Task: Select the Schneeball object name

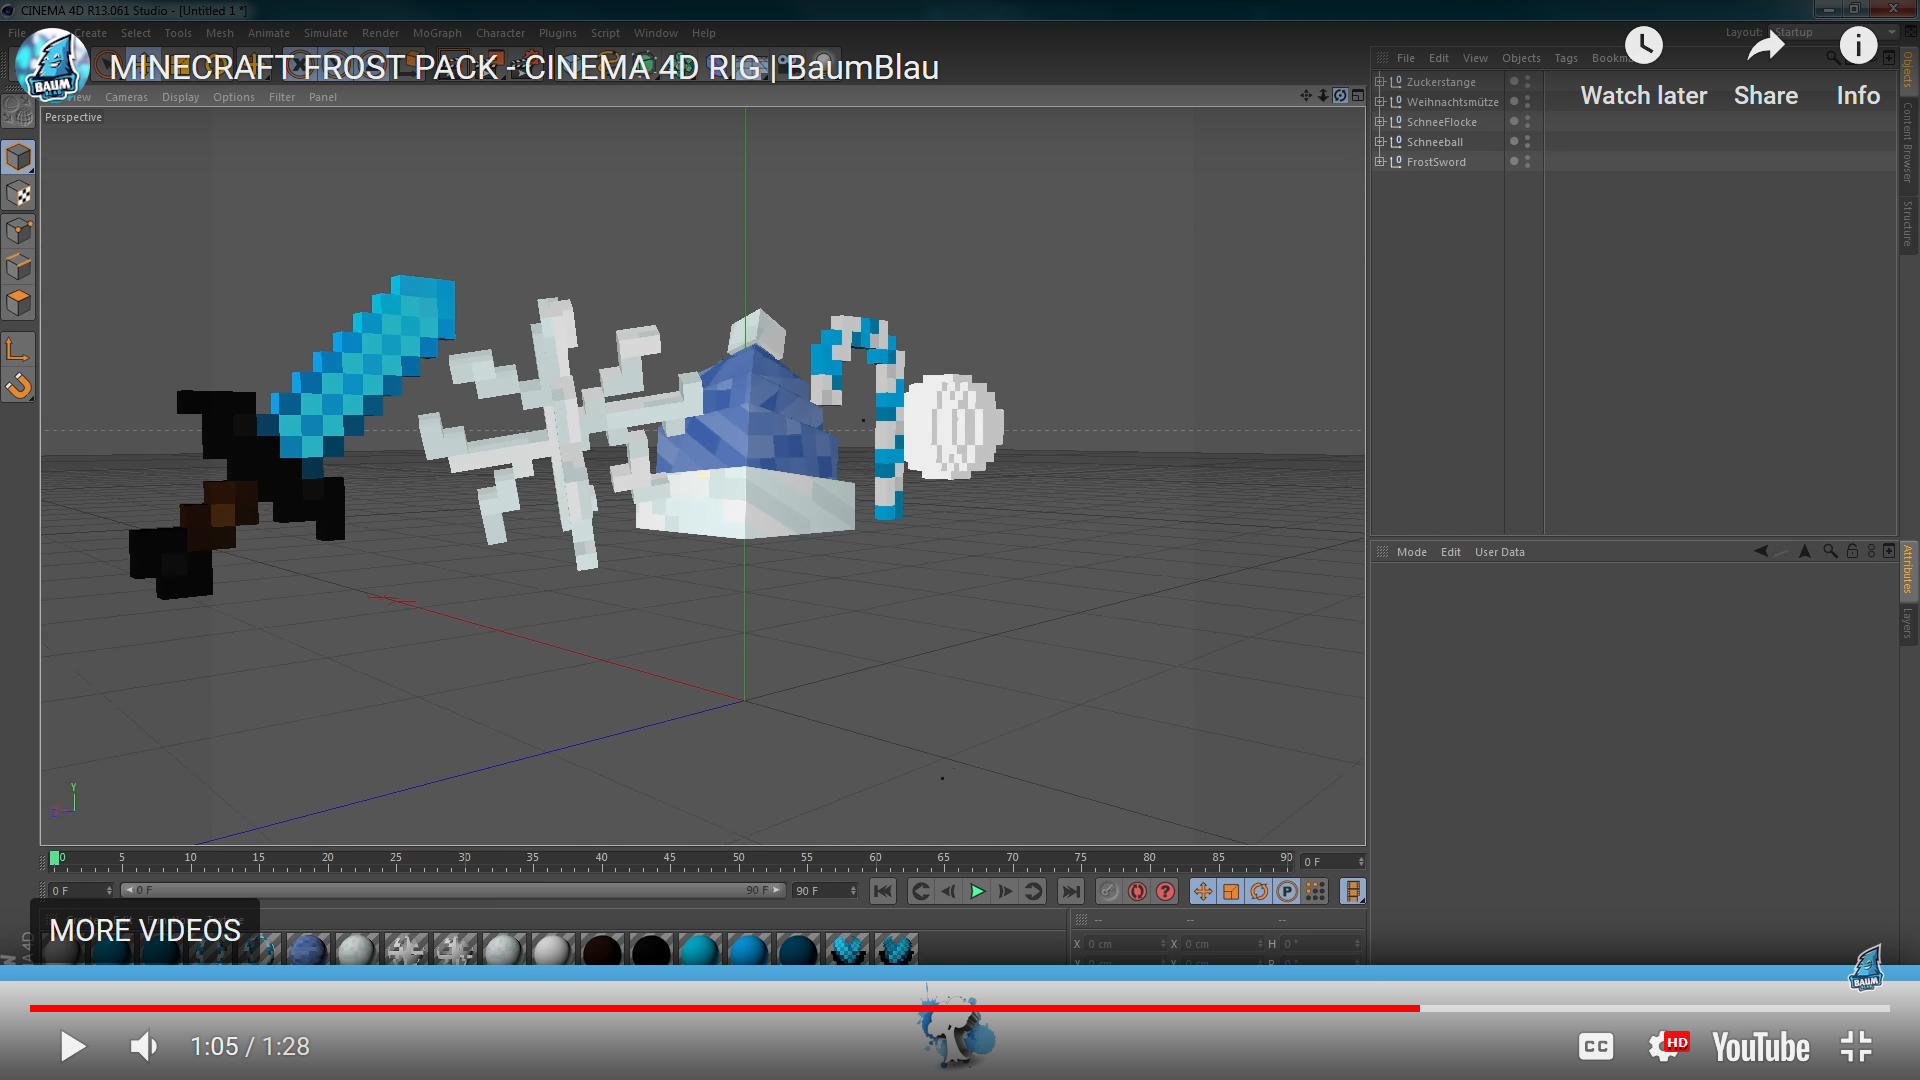Action: 1435,142
